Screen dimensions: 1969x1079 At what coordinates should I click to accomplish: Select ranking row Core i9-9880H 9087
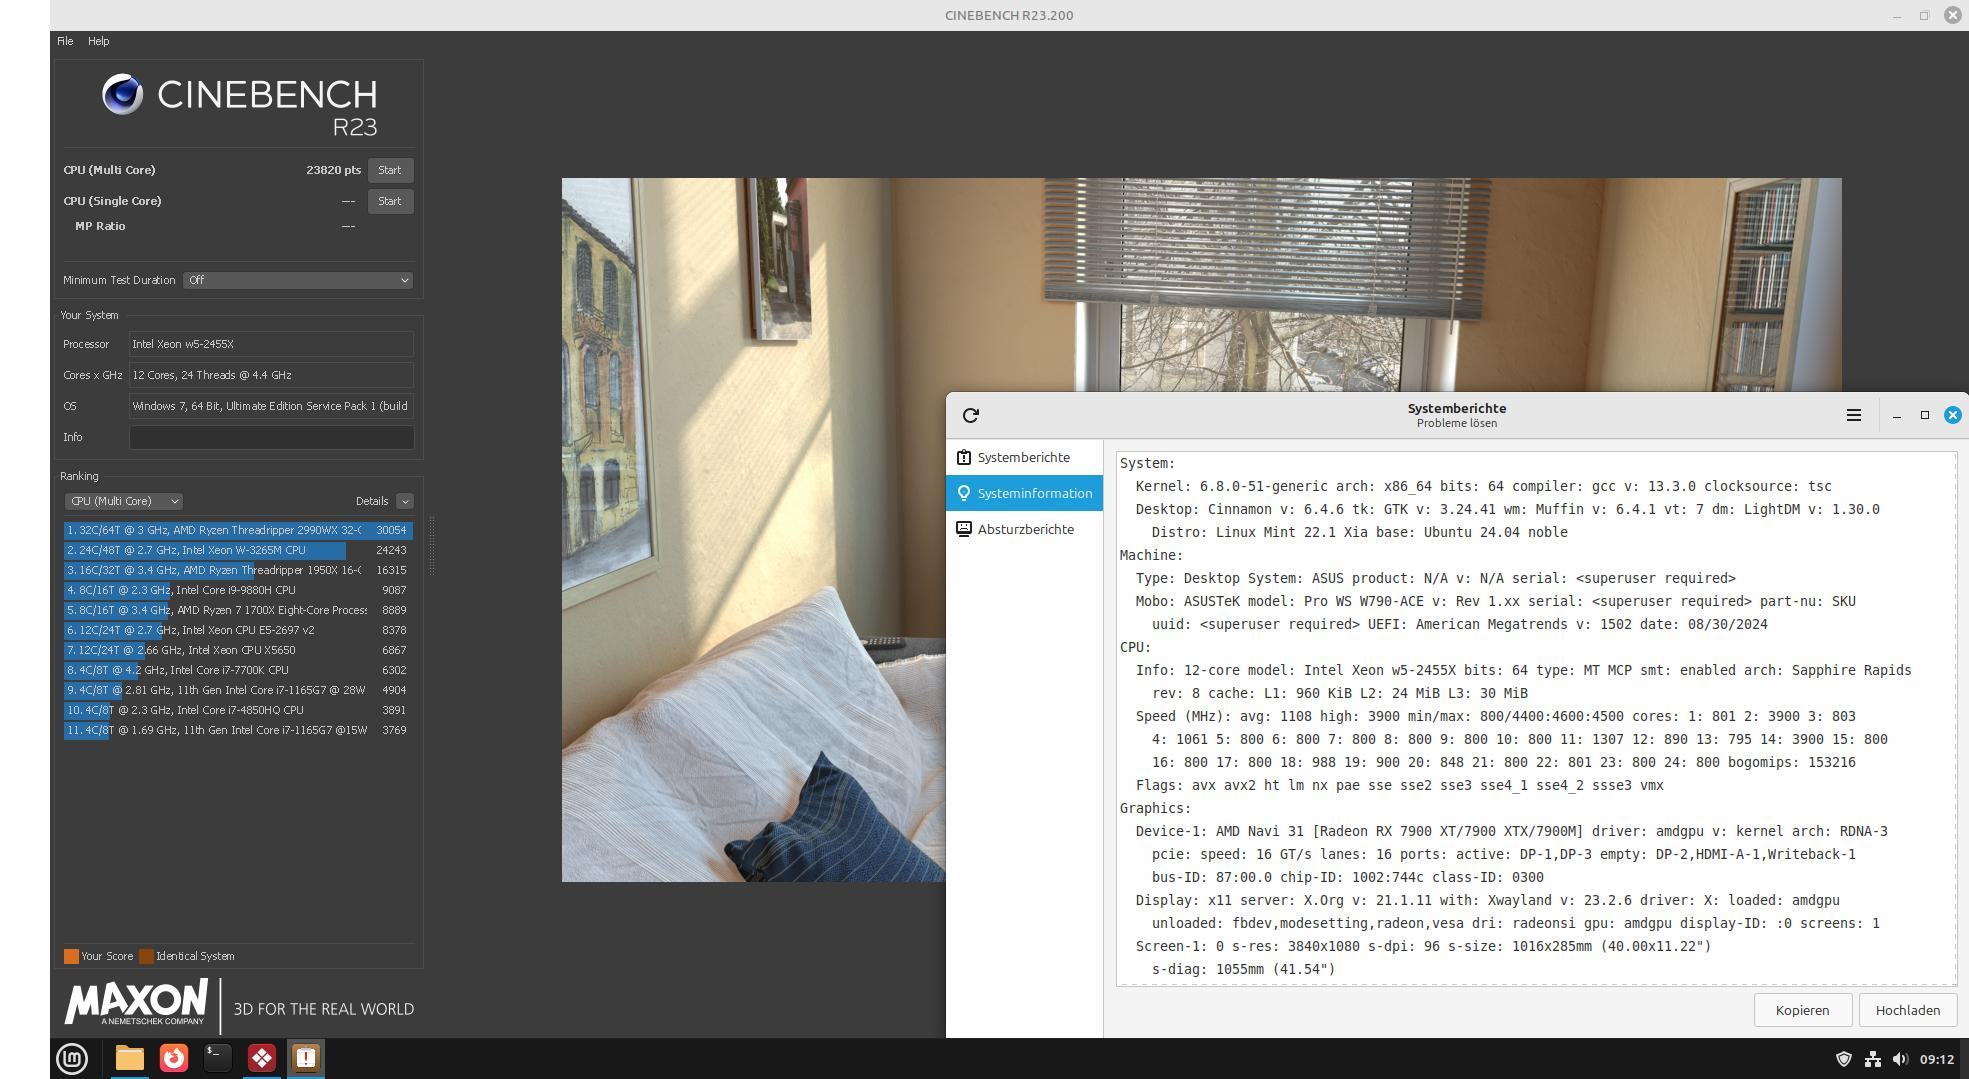[238, 590]
